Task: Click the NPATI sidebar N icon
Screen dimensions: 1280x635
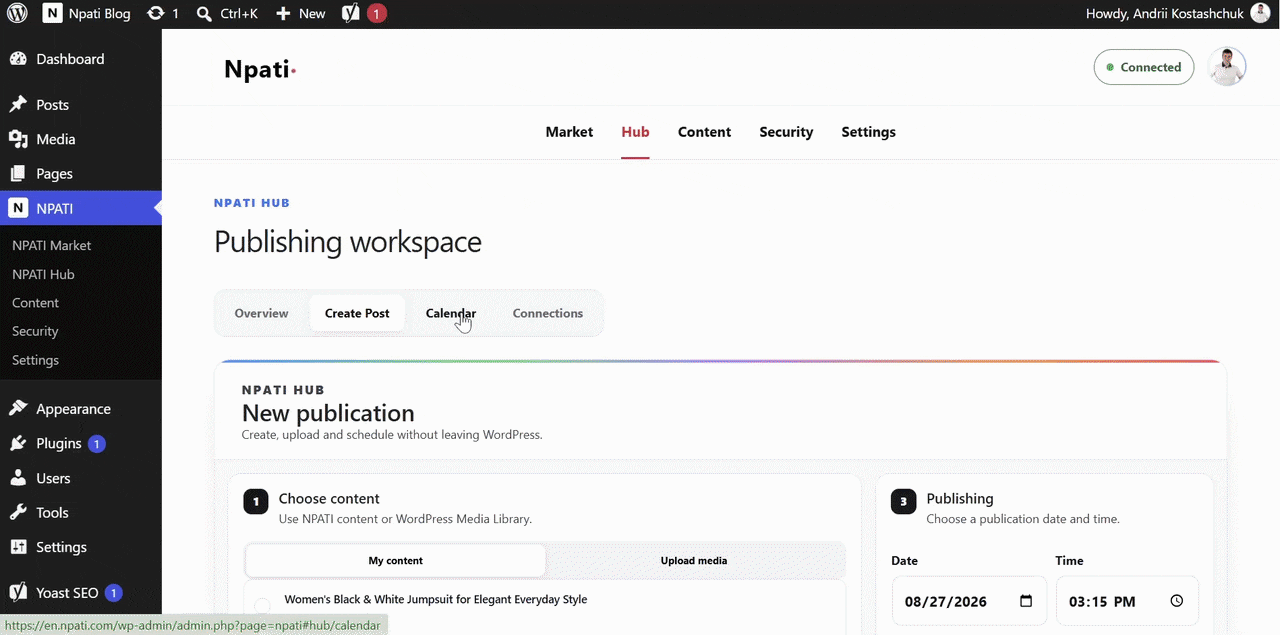Action: coord(18,208)
